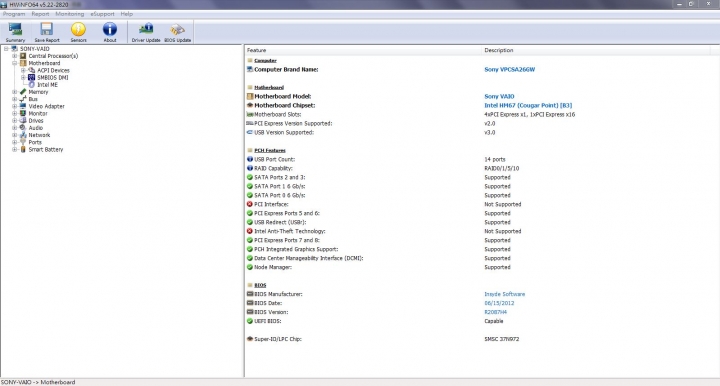
Task: Select the Motherboard Chipset row
Action: [482, 106]
